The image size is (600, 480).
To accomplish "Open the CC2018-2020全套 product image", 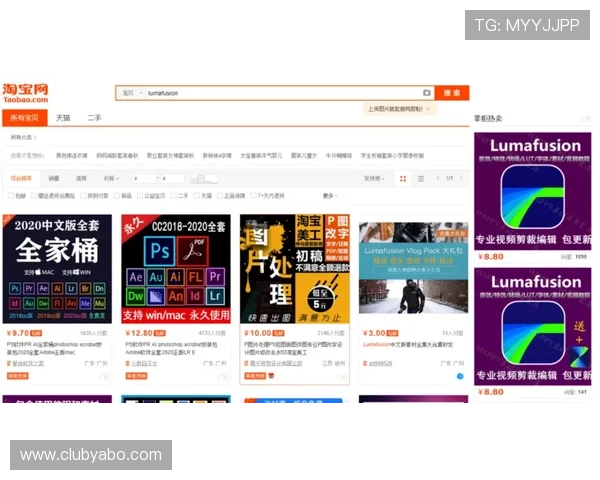I will (x=176, y=269).
